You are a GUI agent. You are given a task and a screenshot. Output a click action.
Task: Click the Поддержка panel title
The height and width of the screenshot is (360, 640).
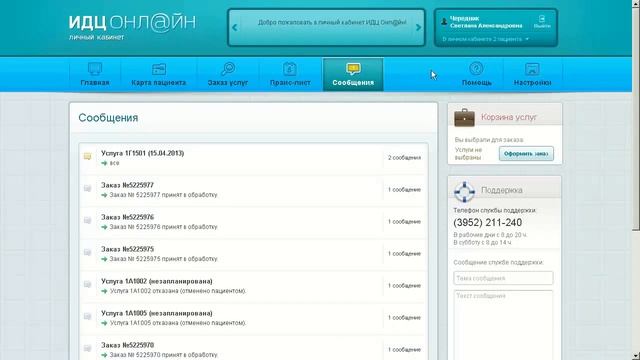pyautogui.click(x=502, y=190)
